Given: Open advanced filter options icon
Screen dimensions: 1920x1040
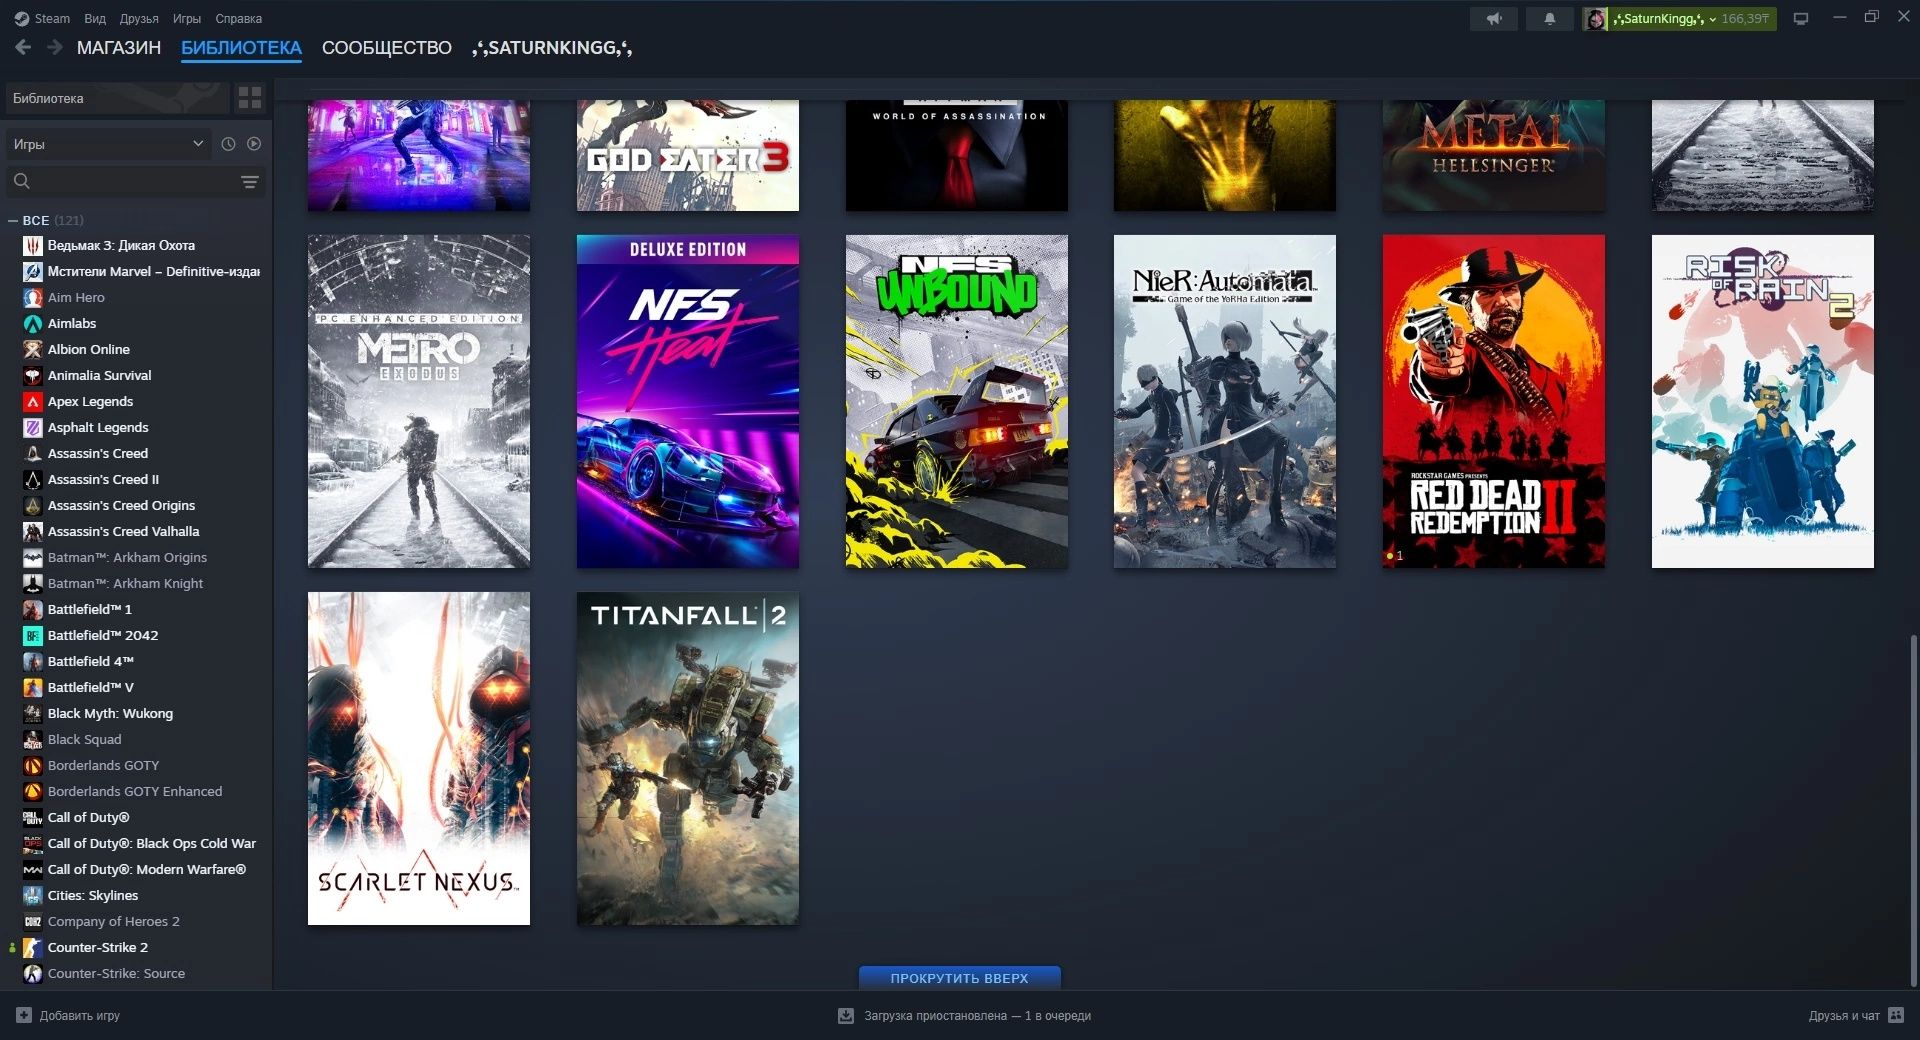Looking at the screenshot, I should [250, 181].
